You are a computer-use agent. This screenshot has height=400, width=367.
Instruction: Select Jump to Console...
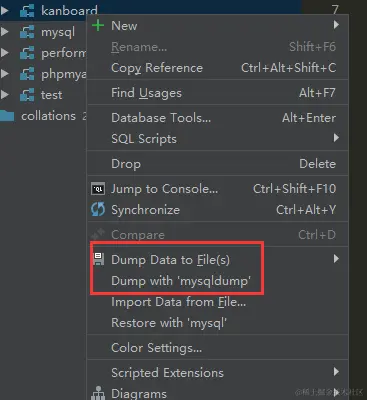pyautogui.click(x=218, y=189)
